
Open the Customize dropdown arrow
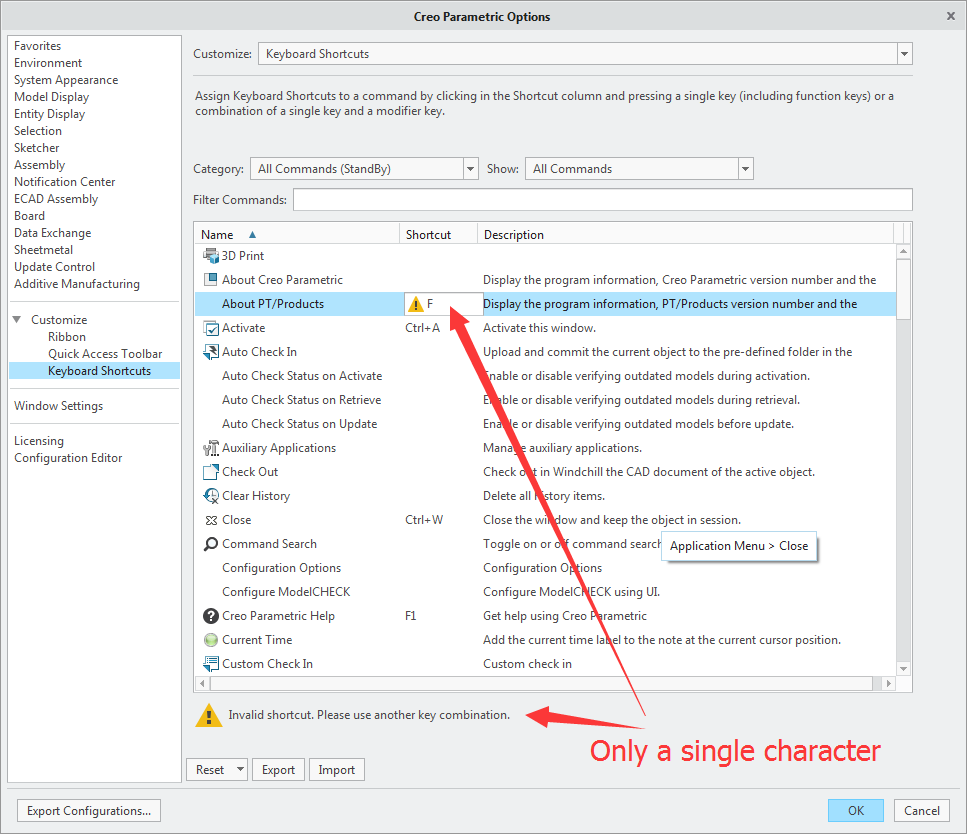[x=904, y=54]
